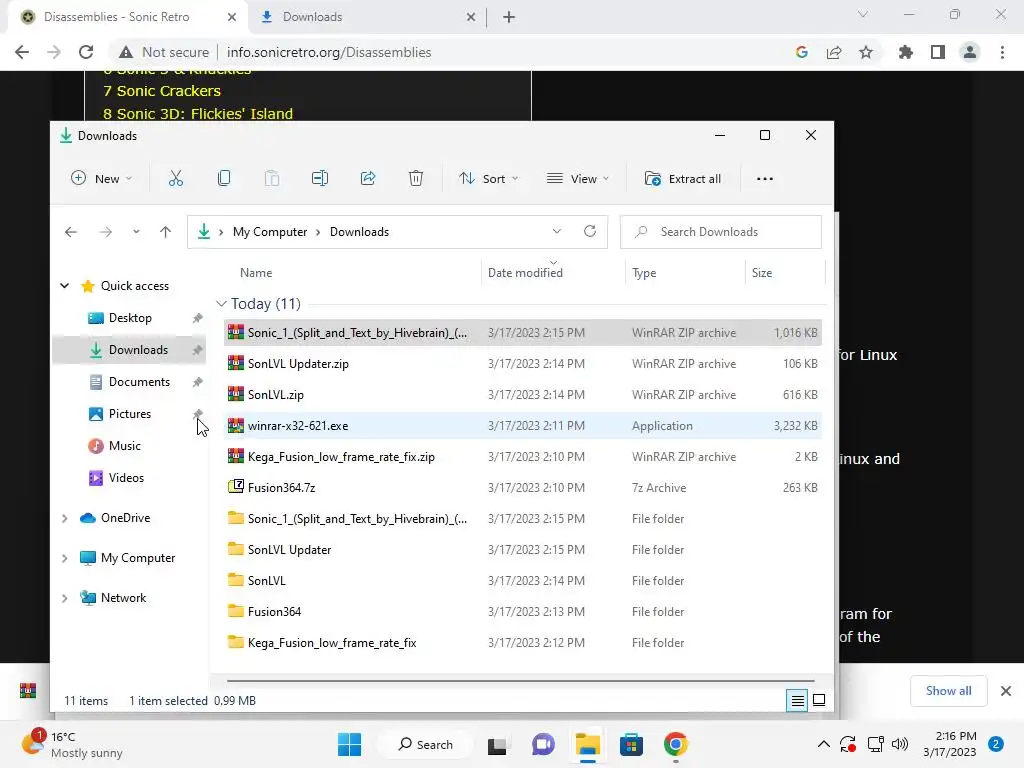Open the Sort dropdown

tap(488, 179)
